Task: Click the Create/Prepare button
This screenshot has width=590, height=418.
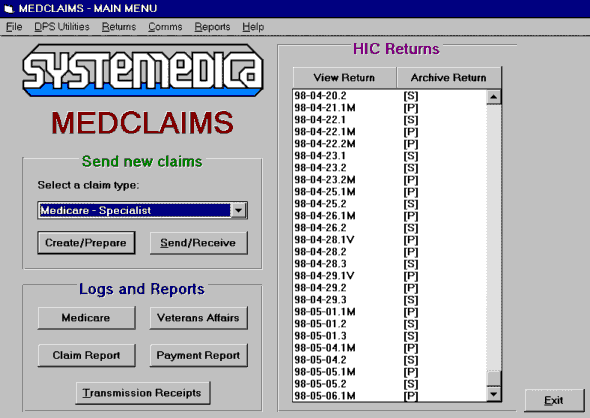Action: pos(86,243)
